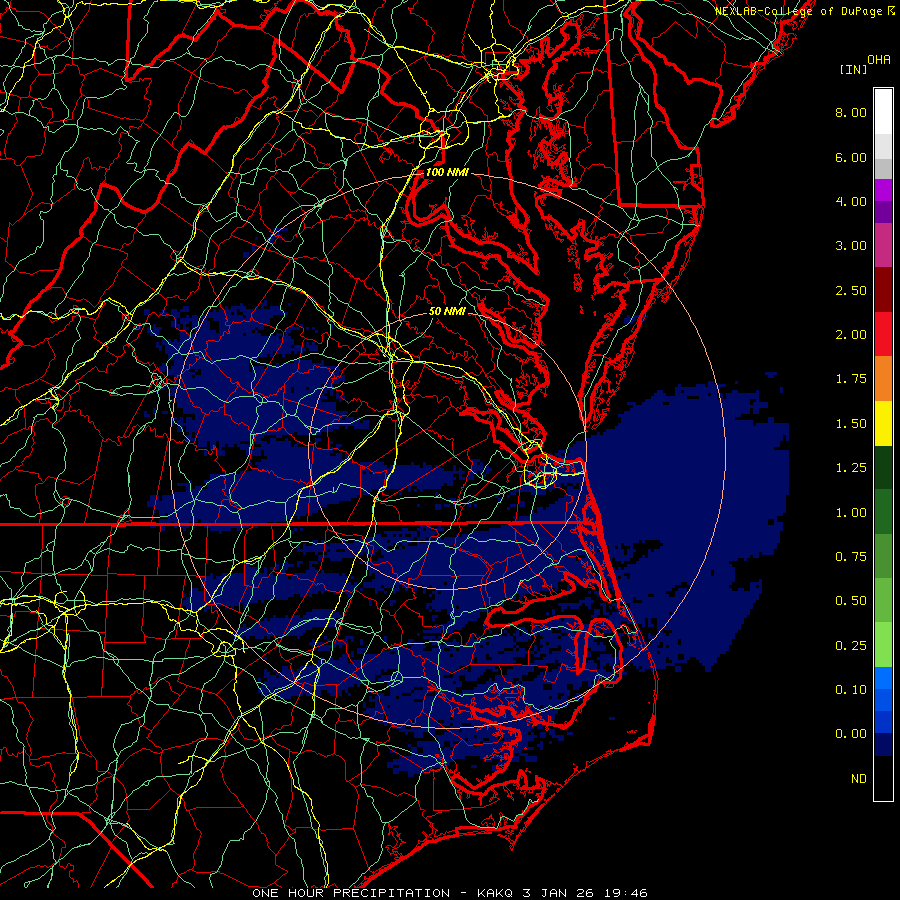This screenshot has width=900, height=900.
Task: Click the '[IN]' units label
Action: 853,69
